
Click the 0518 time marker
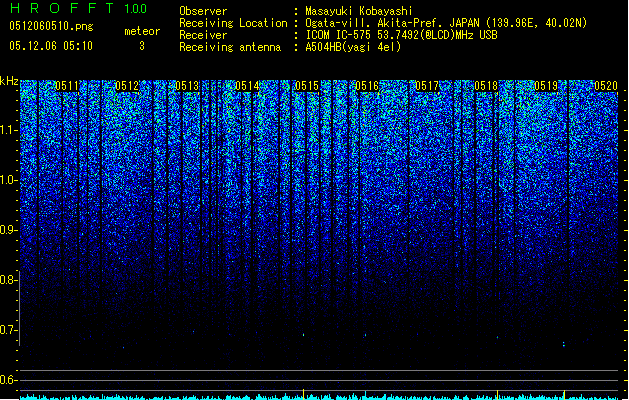486,86
